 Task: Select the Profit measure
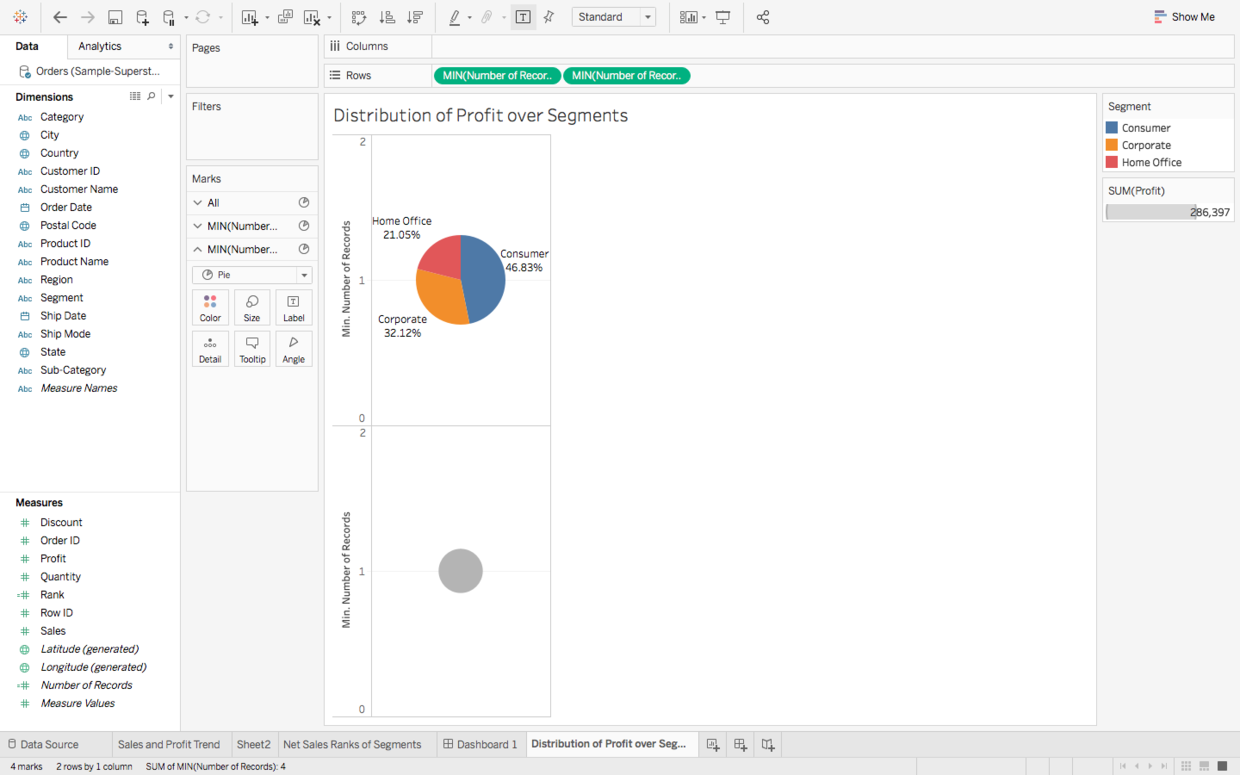tap(53, 559)
